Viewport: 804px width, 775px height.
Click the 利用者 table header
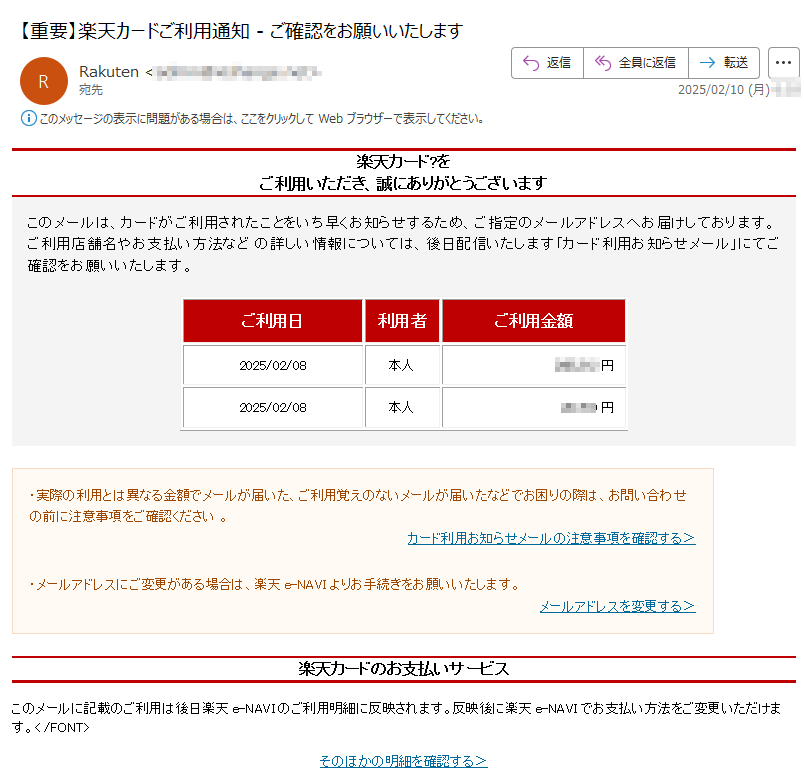coord(403,321)
